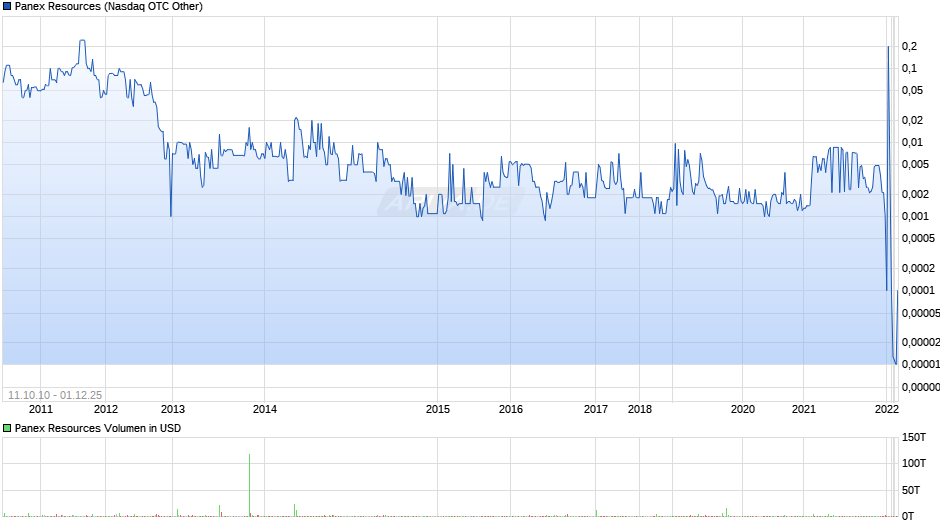Click the 2012 x-axis label
Viewport: 940px width, 526px height.
point(106,409)
